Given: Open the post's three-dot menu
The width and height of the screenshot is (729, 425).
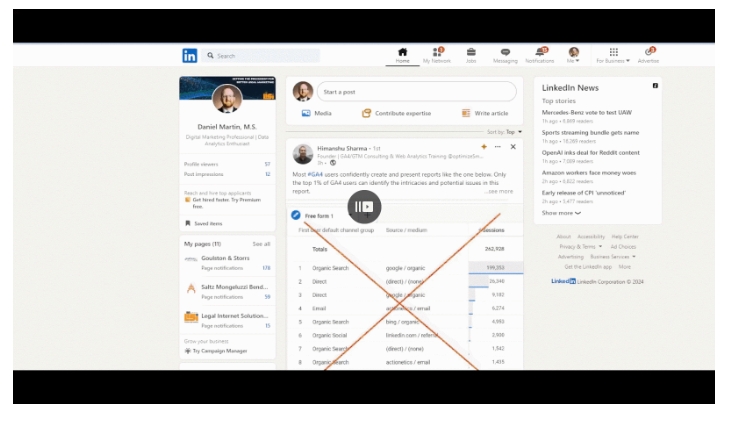Looking at the screenshot, I should pos(497,146).
